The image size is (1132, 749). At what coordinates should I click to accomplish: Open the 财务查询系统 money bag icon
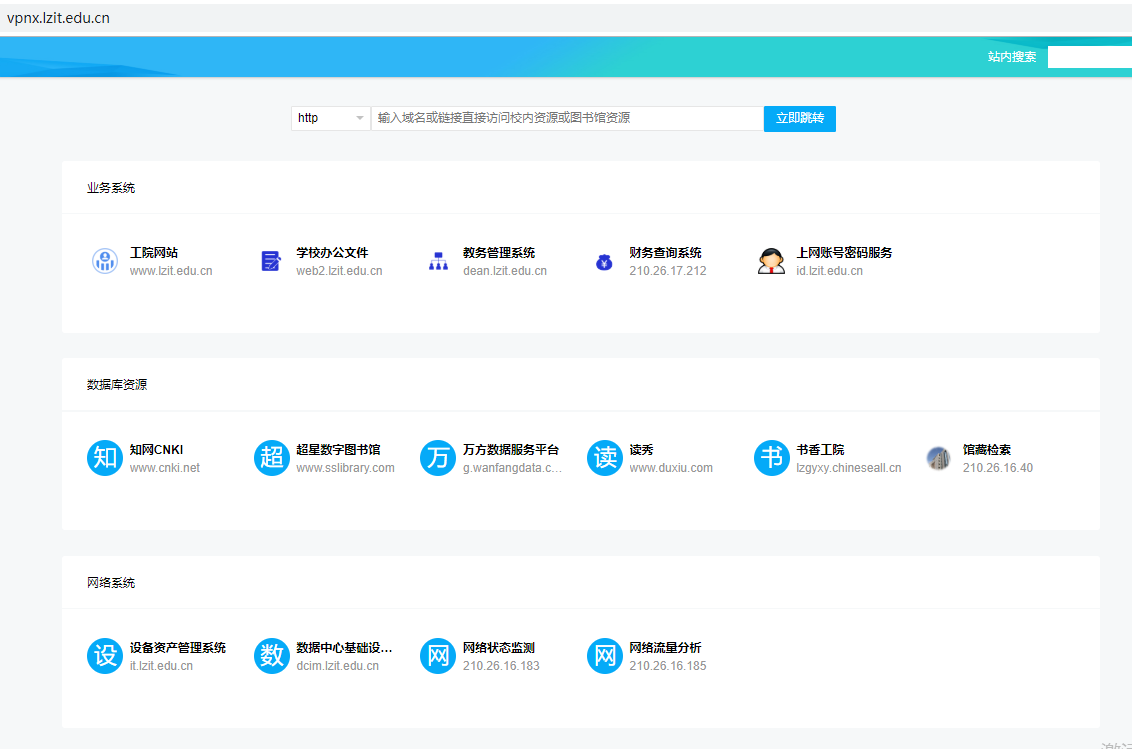click(604, 262)
